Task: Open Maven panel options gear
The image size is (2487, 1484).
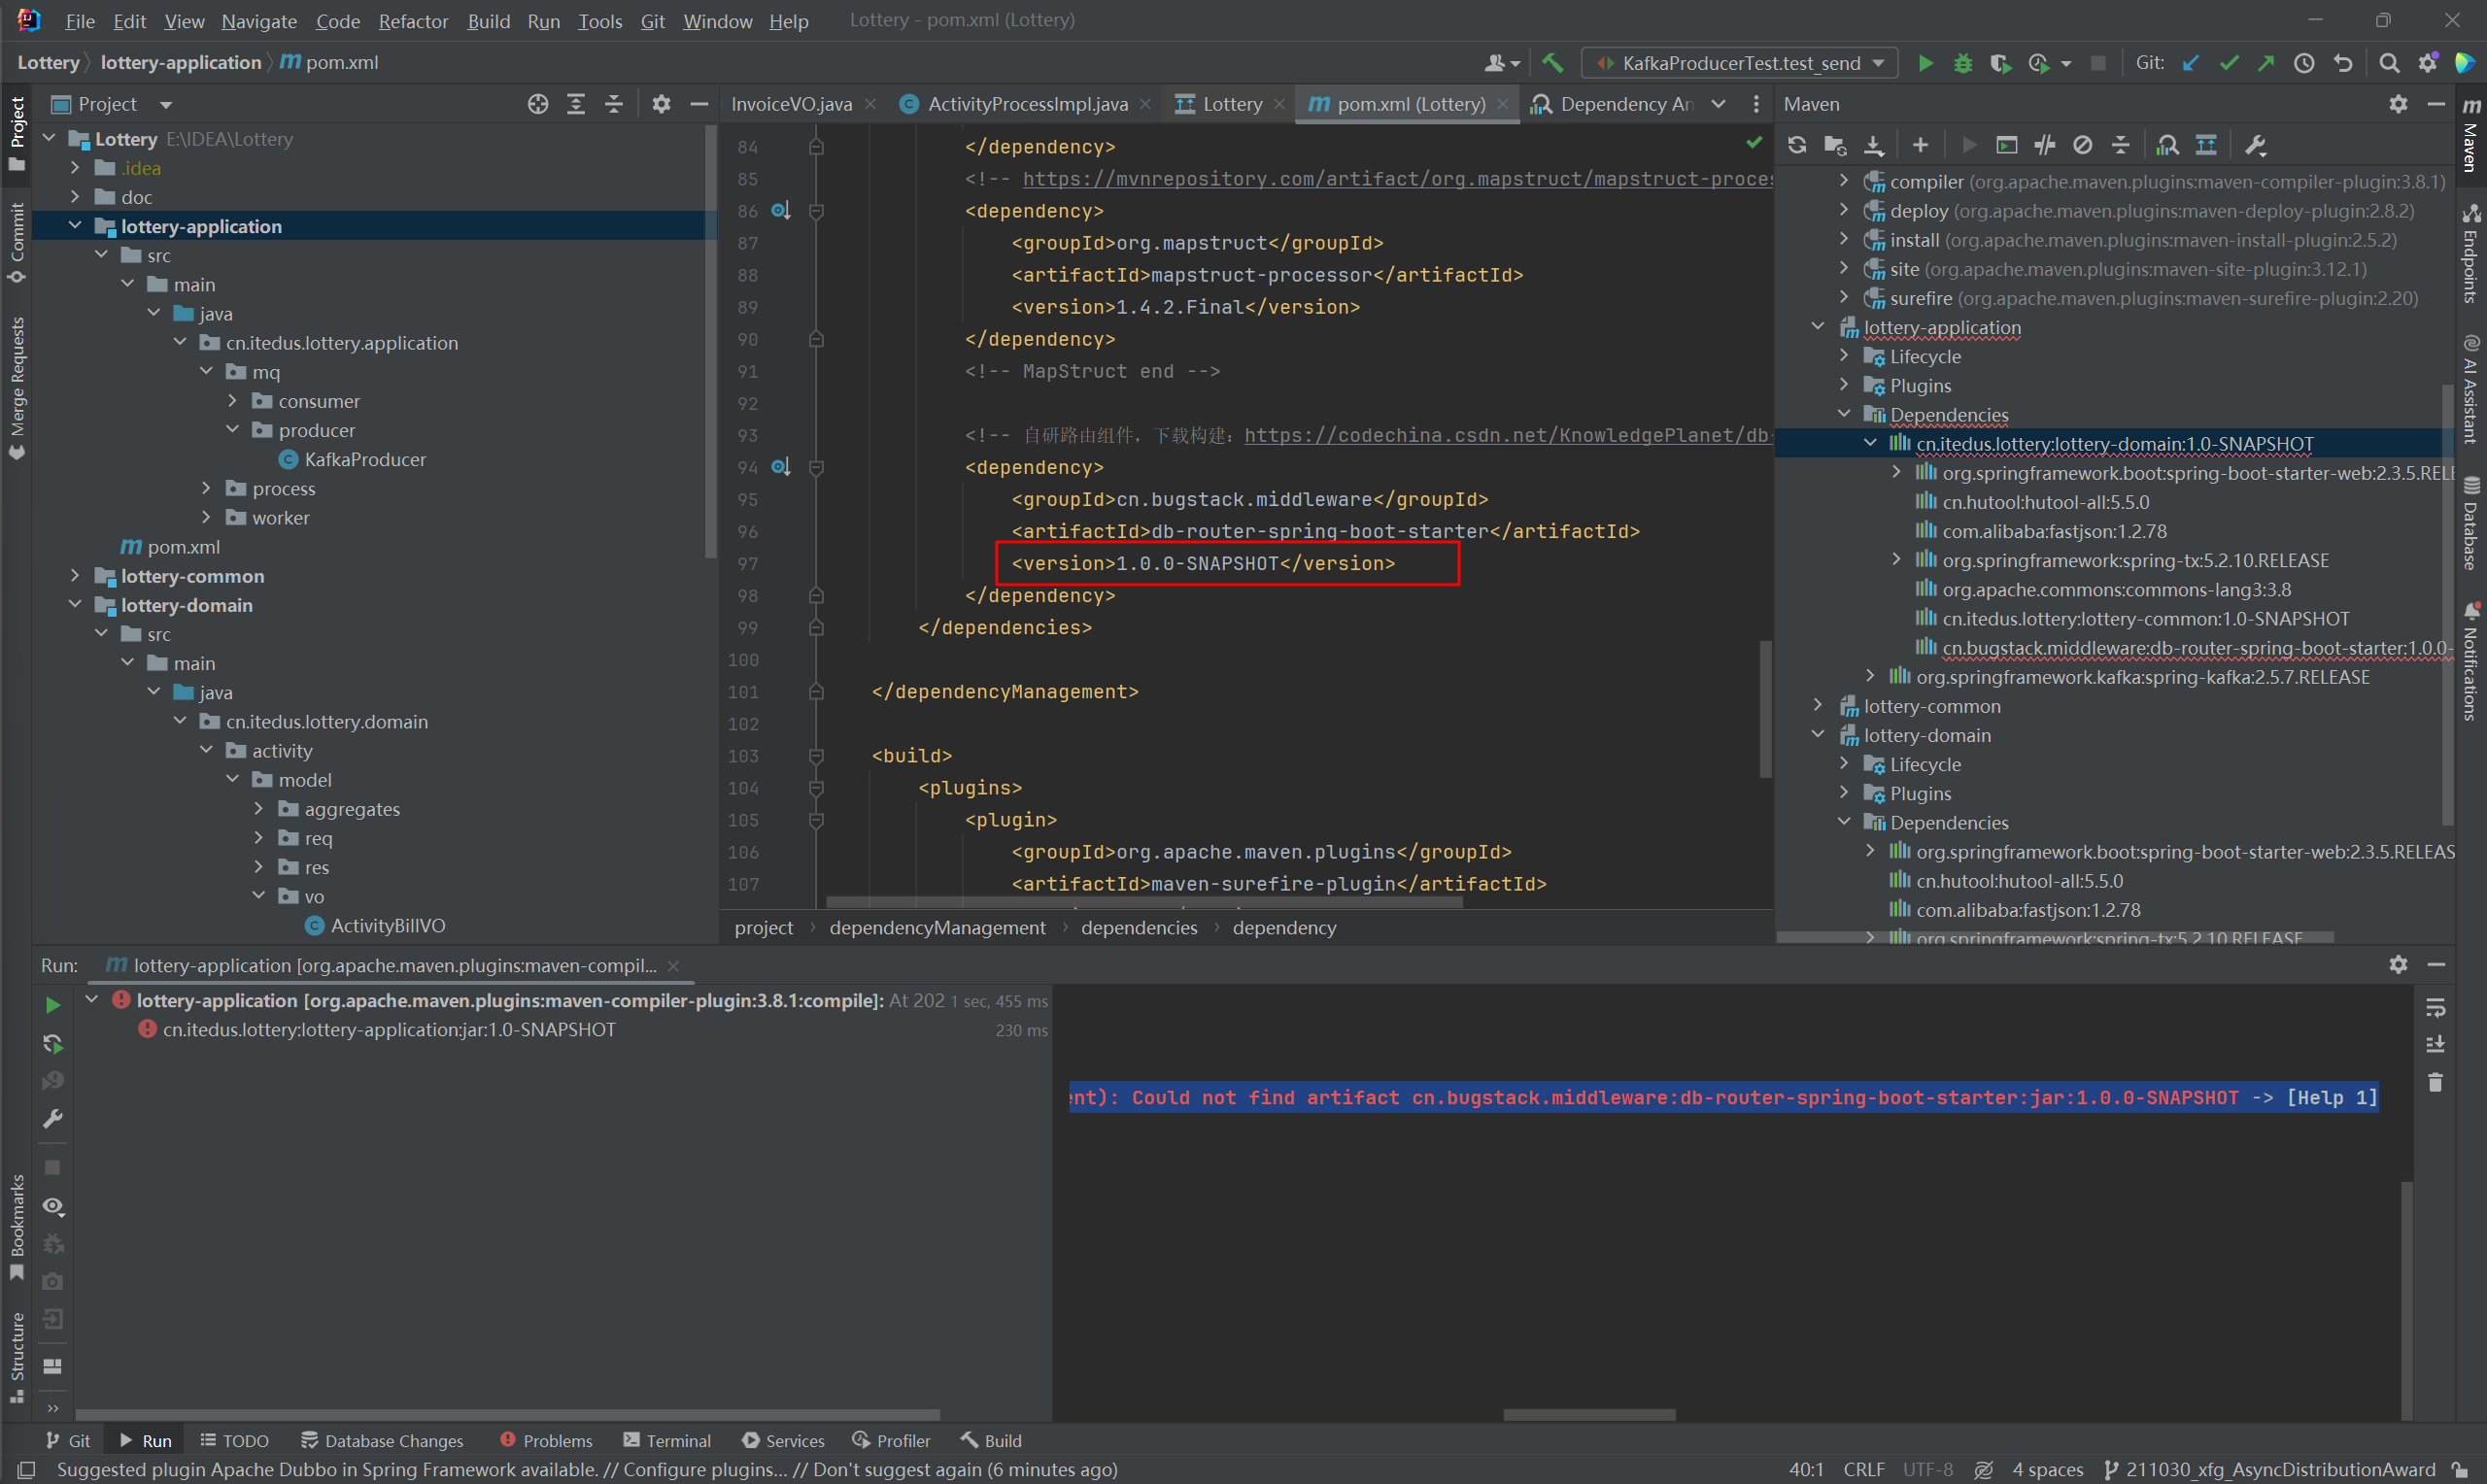Action: (x=2398, y=104)
